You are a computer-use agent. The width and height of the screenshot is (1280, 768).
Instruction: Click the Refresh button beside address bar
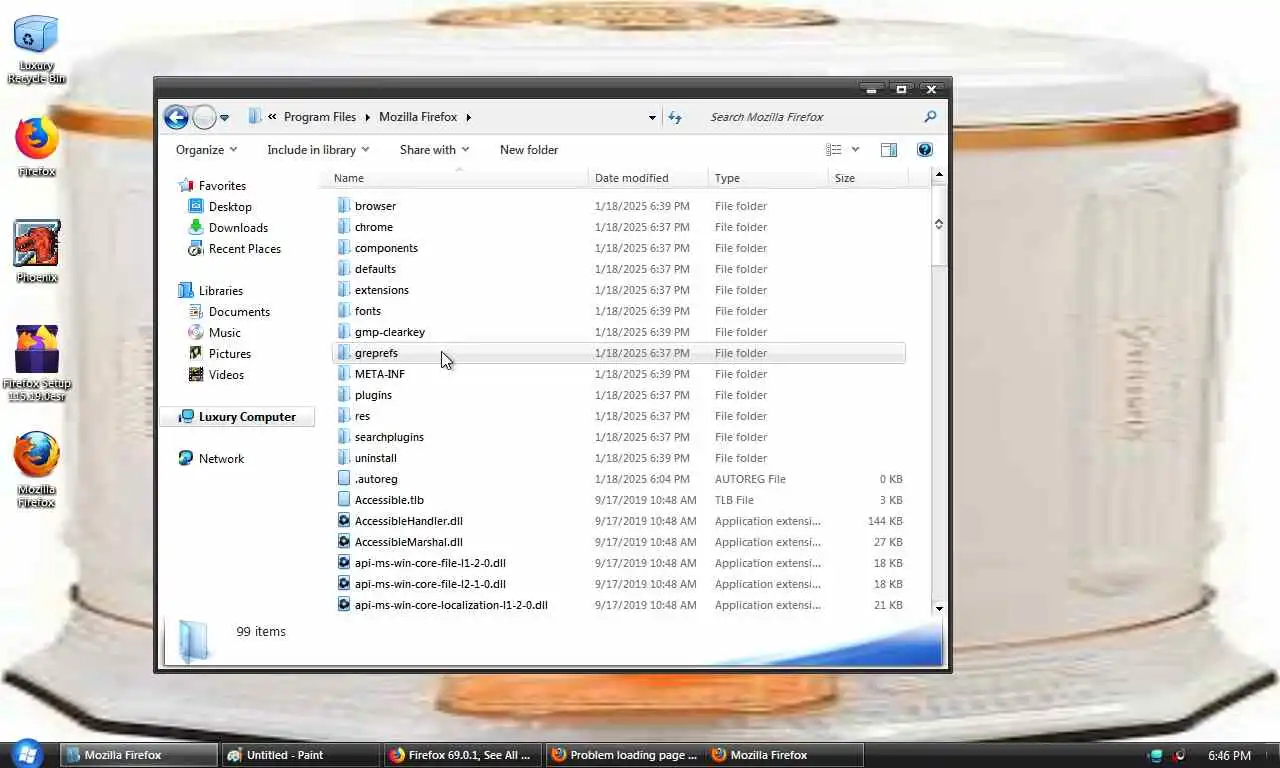tap(675, 117)
